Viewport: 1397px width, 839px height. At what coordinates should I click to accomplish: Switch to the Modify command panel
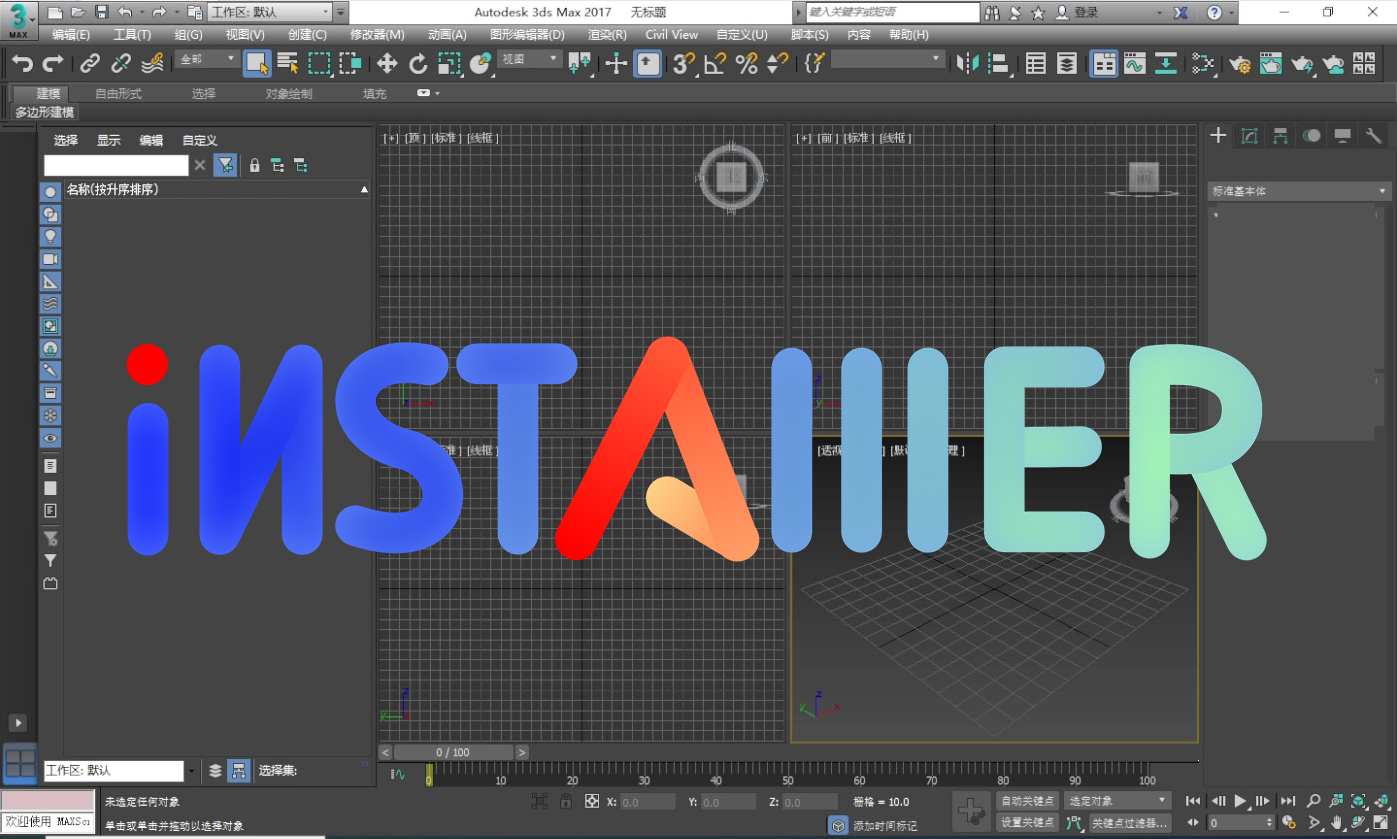pyautogui.click(x=1249, y=136)
